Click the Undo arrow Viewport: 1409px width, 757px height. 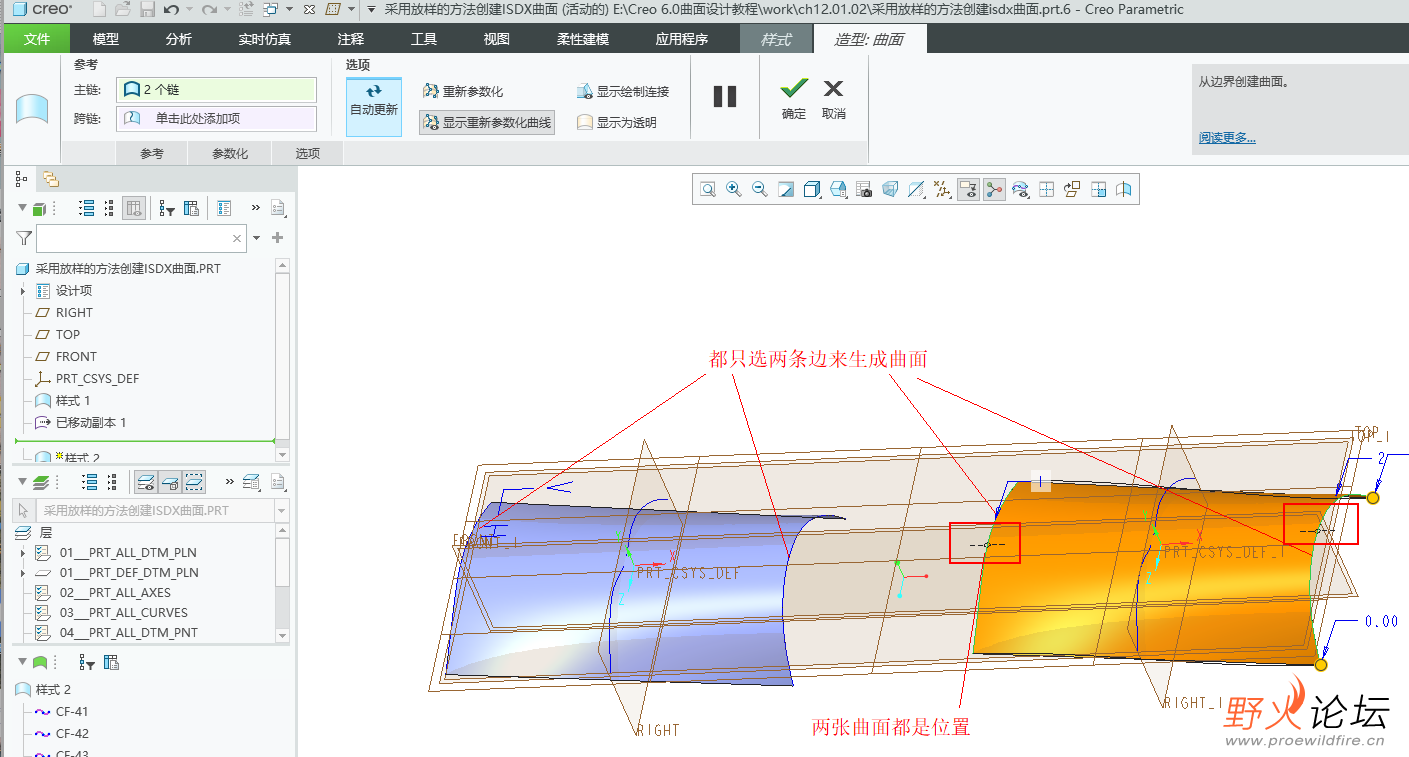pyautogui.click(x=171, y=10)
